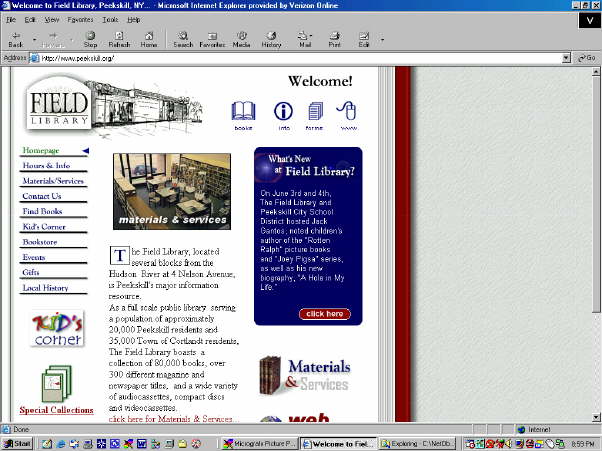The height and width of the screenshot is (451, 602).
Task: Open the Materials/Services sidebar link
Action: click(53, 181)
